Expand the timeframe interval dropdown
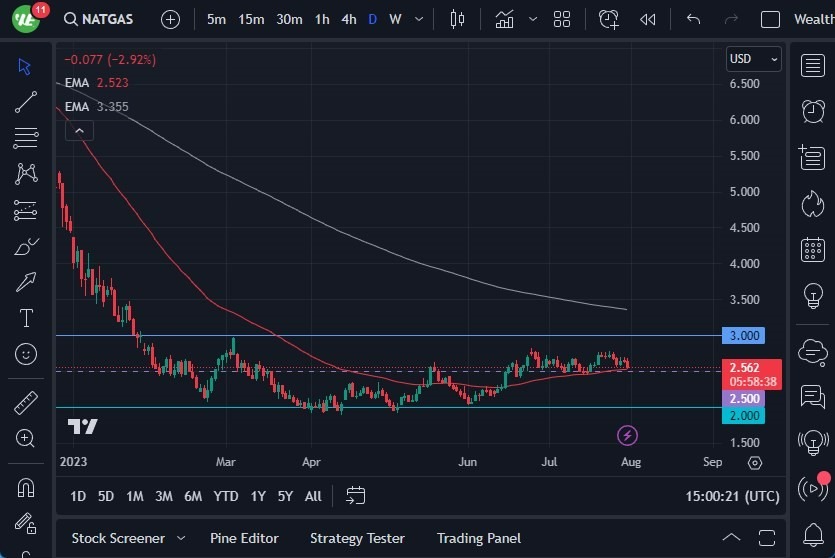Viewport: 835px width, 558px height. 419,20
